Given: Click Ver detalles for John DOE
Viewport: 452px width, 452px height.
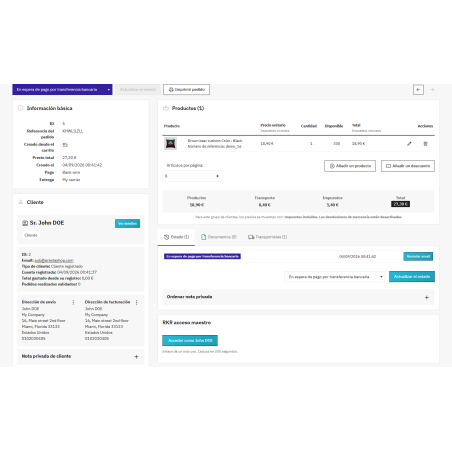Looking at the screenshot, I should click(127, 223).
